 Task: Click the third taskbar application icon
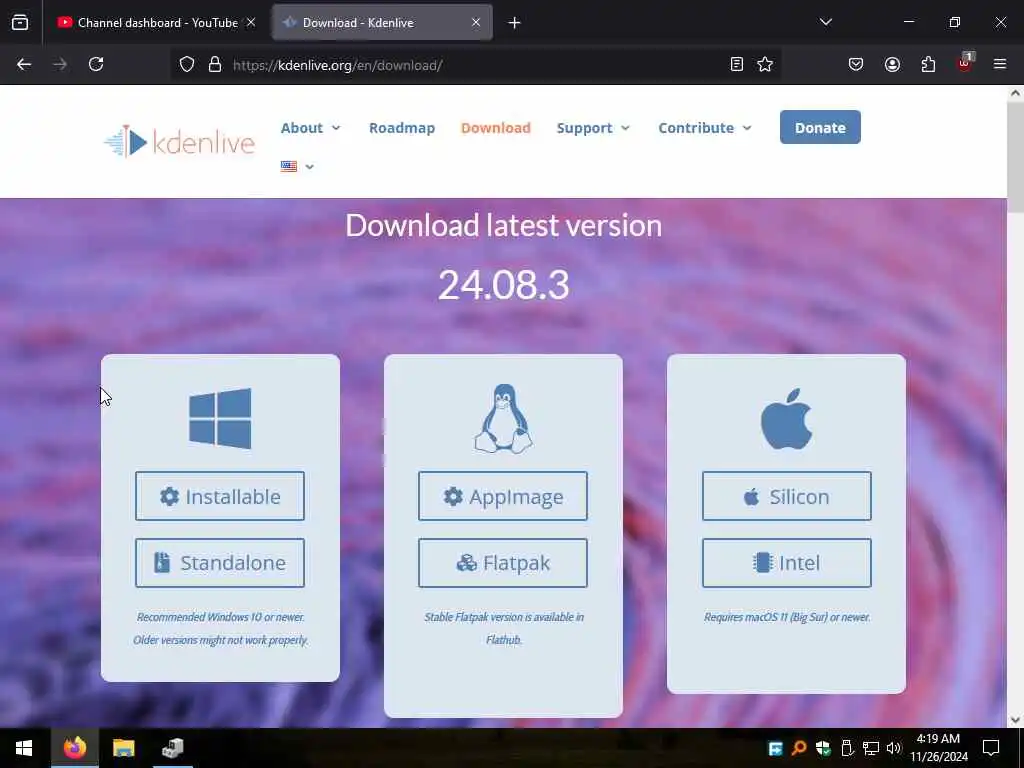[172, 748]
